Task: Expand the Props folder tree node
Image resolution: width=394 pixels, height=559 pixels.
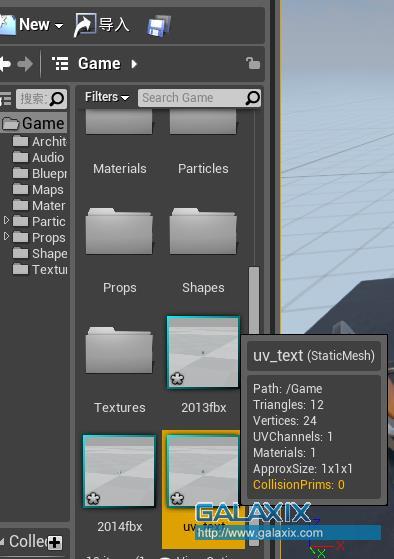Action: click(x=6, y=236)
